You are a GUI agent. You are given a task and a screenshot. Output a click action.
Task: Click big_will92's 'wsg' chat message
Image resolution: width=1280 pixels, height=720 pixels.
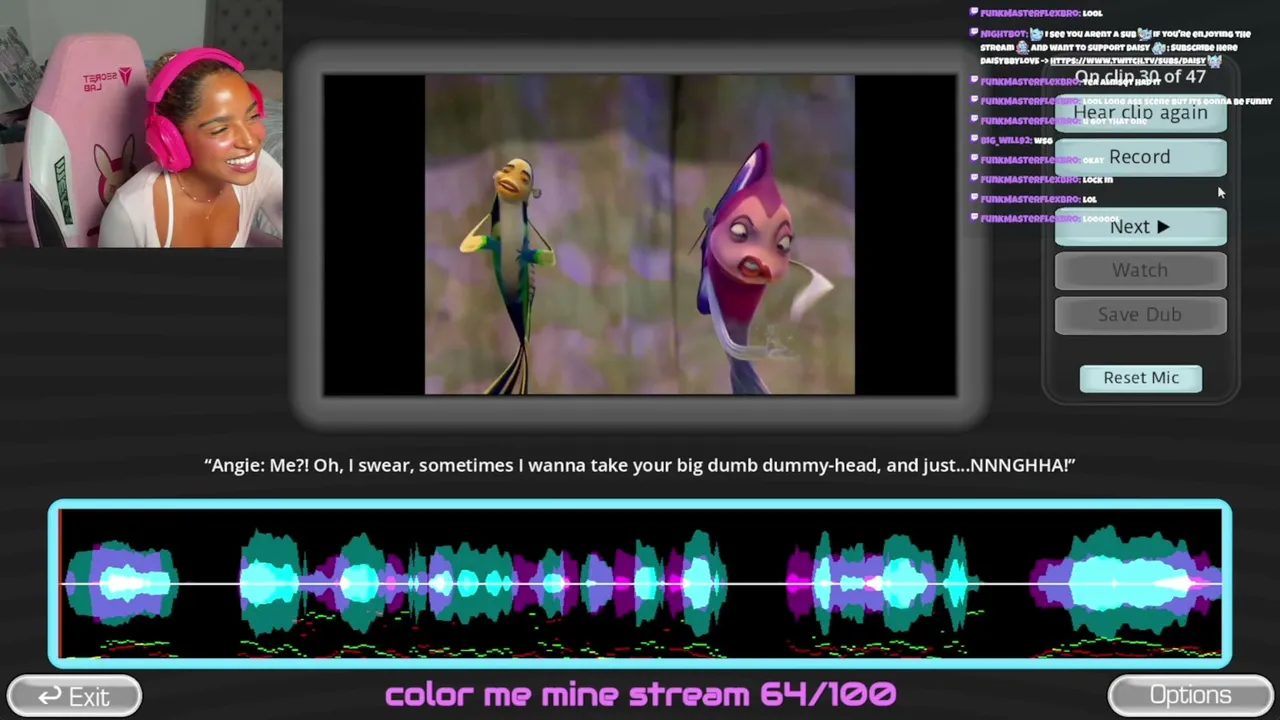pyautogui.click(x=1011, y=140)
